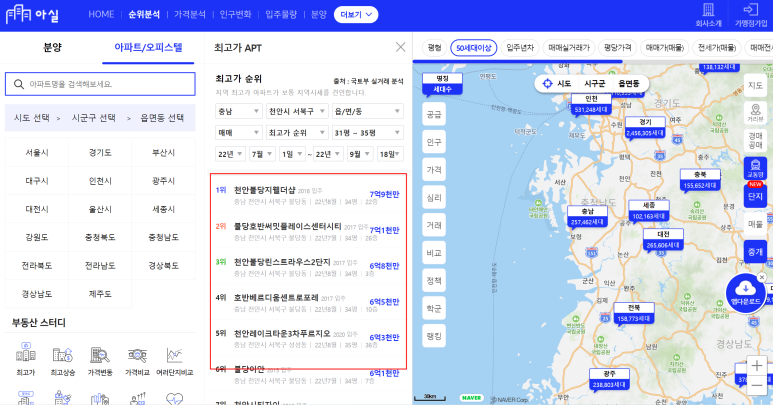The height and width of the screenshot is (405, 773).
Task: Select 제주도 region
Action: pyautogui.click(x=100, y=294)
